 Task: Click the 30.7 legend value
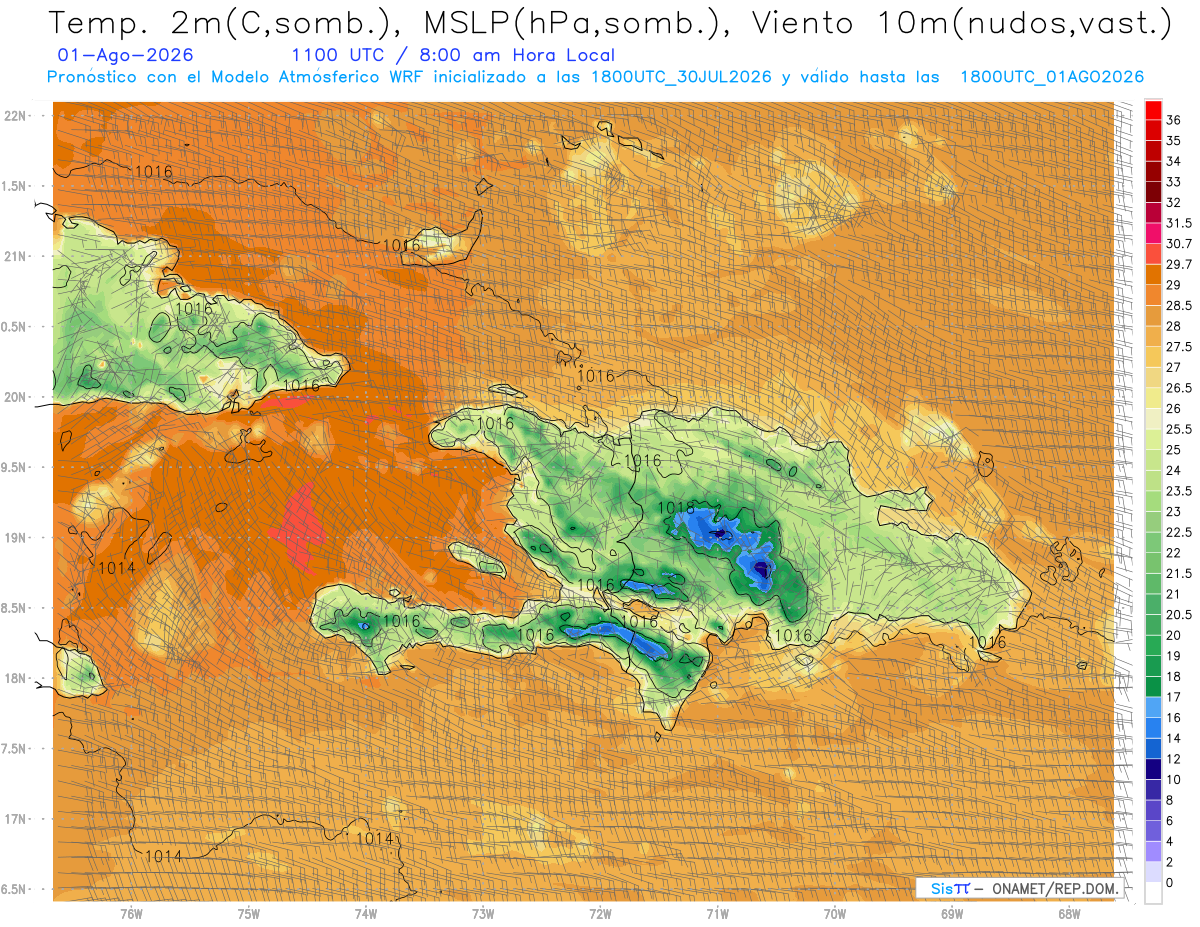(1179, 244)
